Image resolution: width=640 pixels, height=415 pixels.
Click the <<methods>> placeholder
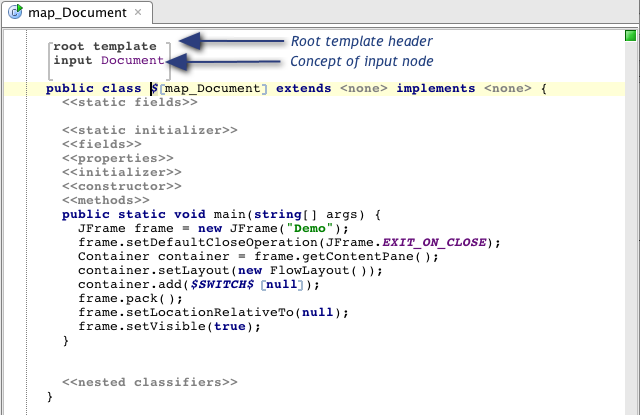106,200
